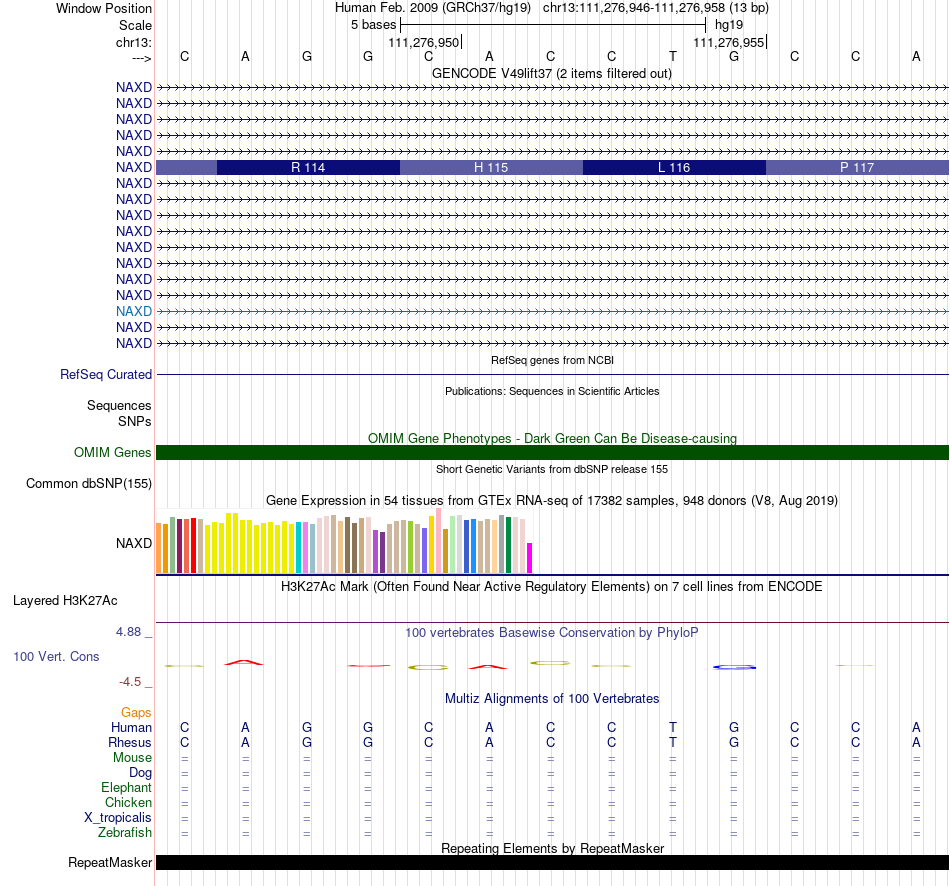Click the dark green OMIM gene bar
Screen dimensions: 950x886
pyautogui.click(x=552, y=452)
